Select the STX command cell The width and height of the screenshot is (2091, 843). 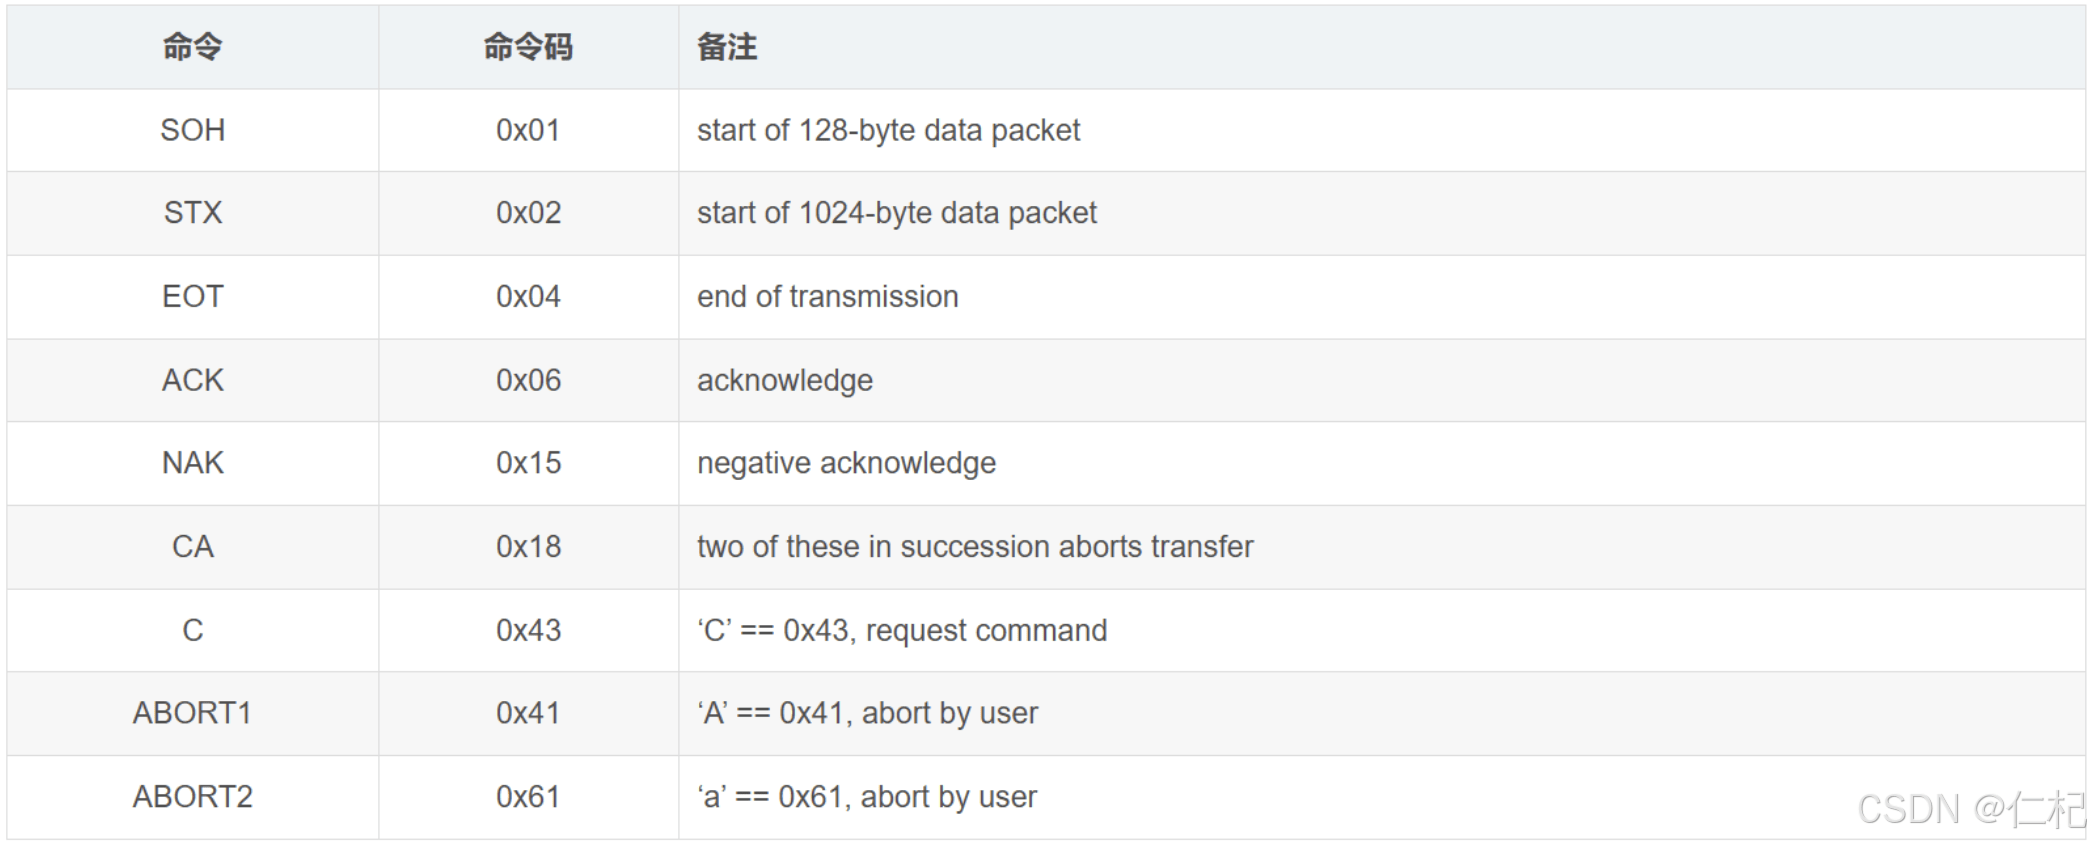192,213
